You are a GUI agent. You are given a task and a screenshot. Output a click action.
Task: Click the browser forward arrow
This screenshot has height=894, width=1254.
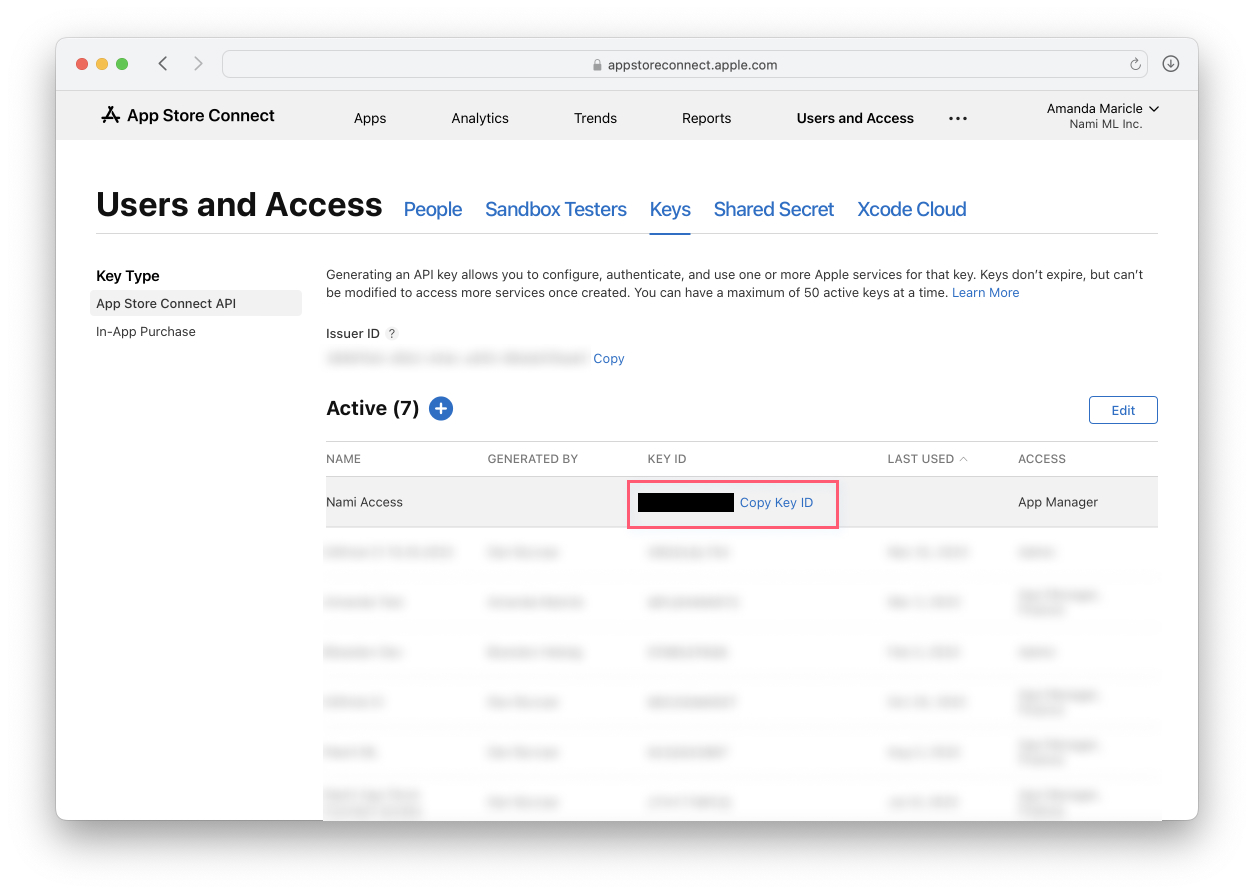coord(198,64)
